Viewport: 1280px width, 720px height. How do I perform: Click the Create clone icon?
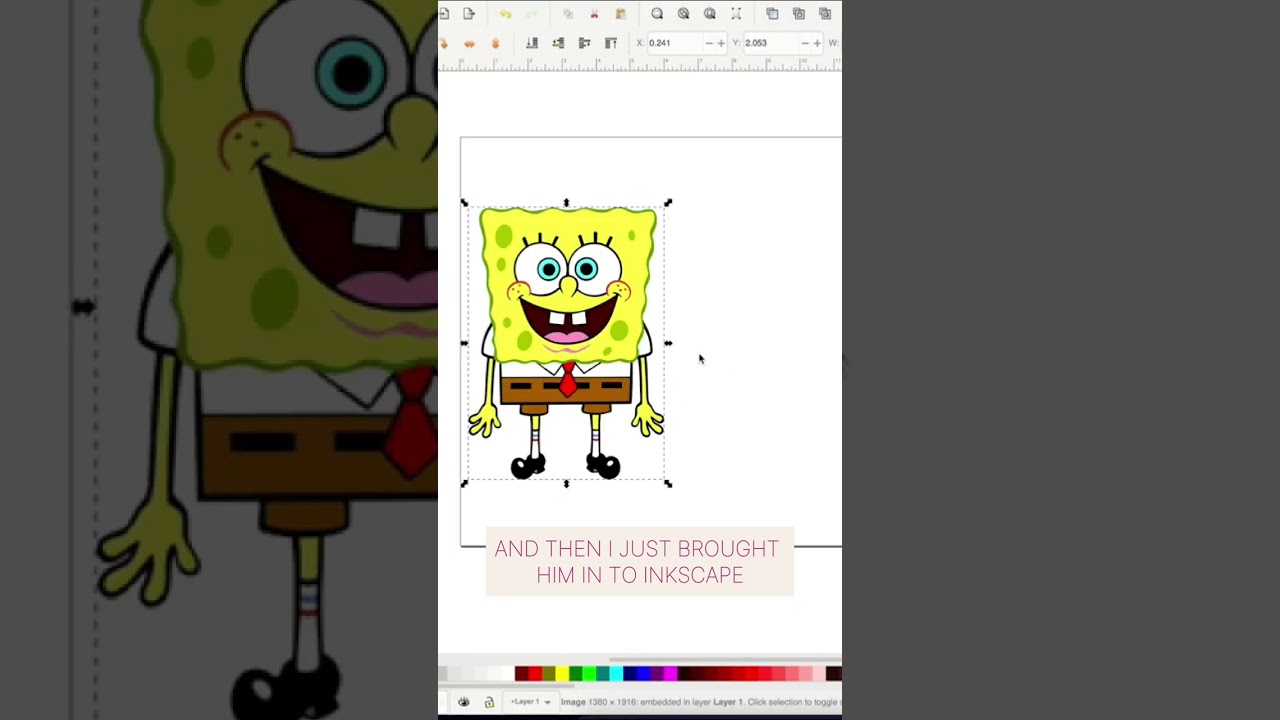798,14
